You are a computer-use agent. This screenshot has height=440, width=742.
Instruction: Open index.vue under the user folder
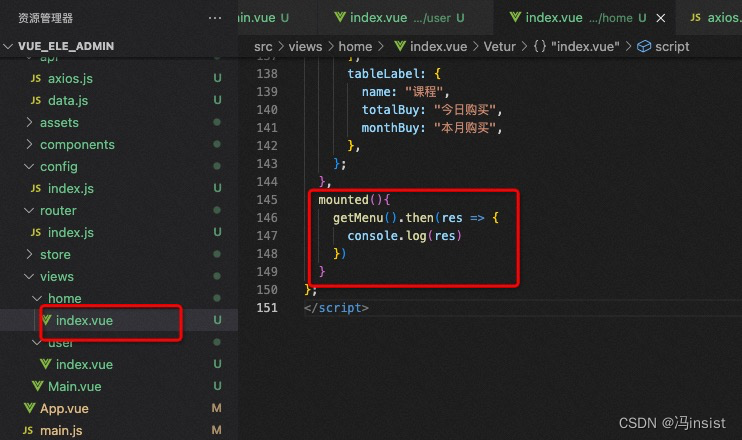[x=84, y=364]
